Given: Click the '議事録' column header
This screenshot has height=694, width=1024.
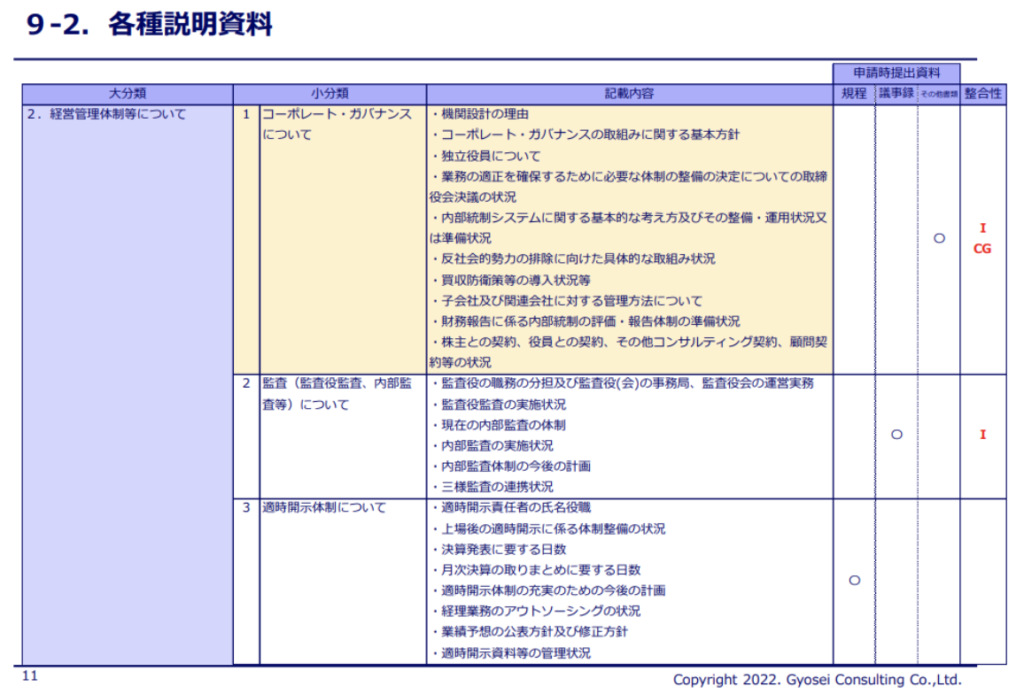Looking at the screenshot, I should tap(896, 93).
